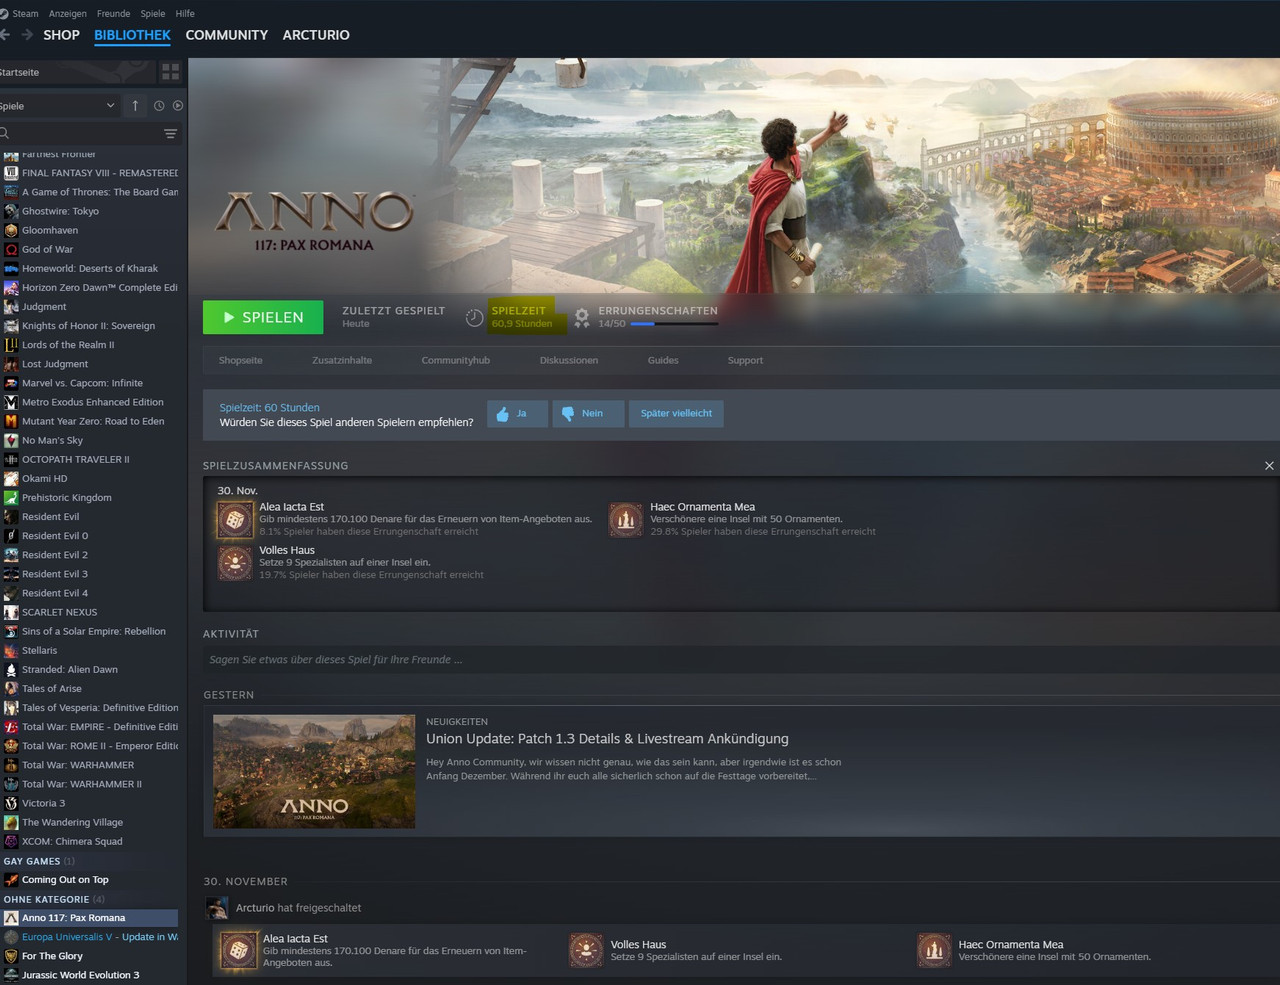
Task: Click Alea Iacta Est achievement icon in summary
Action: tap(235, 520)
